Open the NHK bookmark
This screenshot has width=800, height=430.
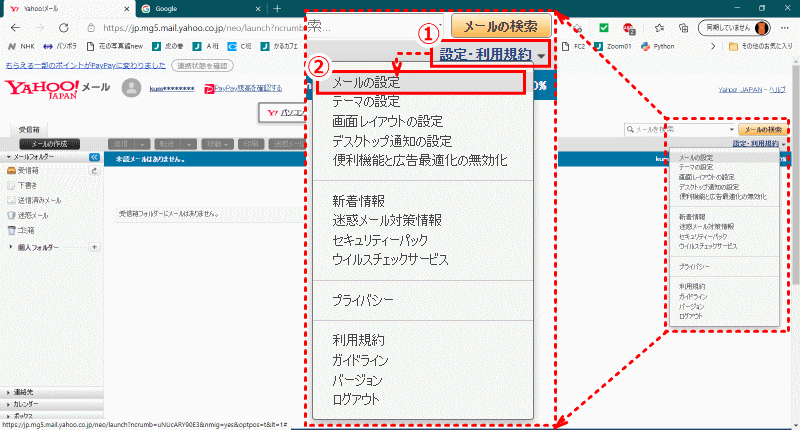coord(21,46)
